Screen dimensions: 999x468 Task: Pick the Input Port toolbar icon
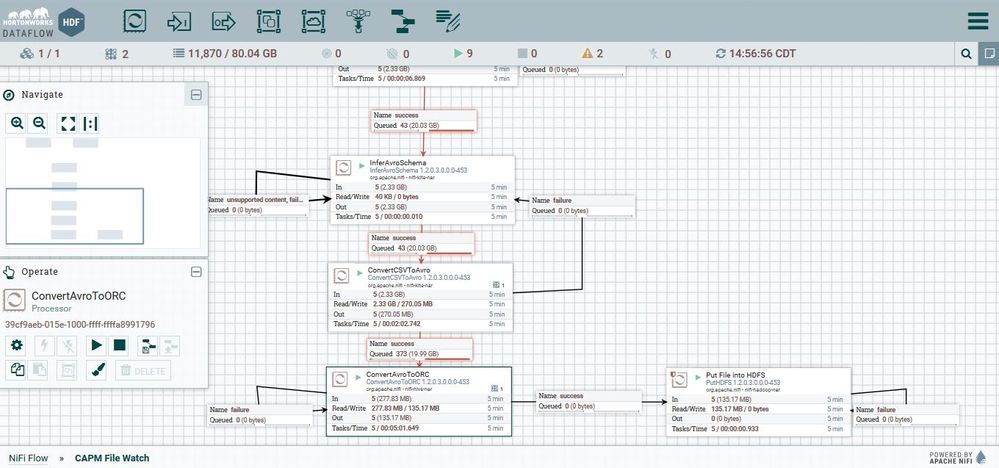(180, 20)
